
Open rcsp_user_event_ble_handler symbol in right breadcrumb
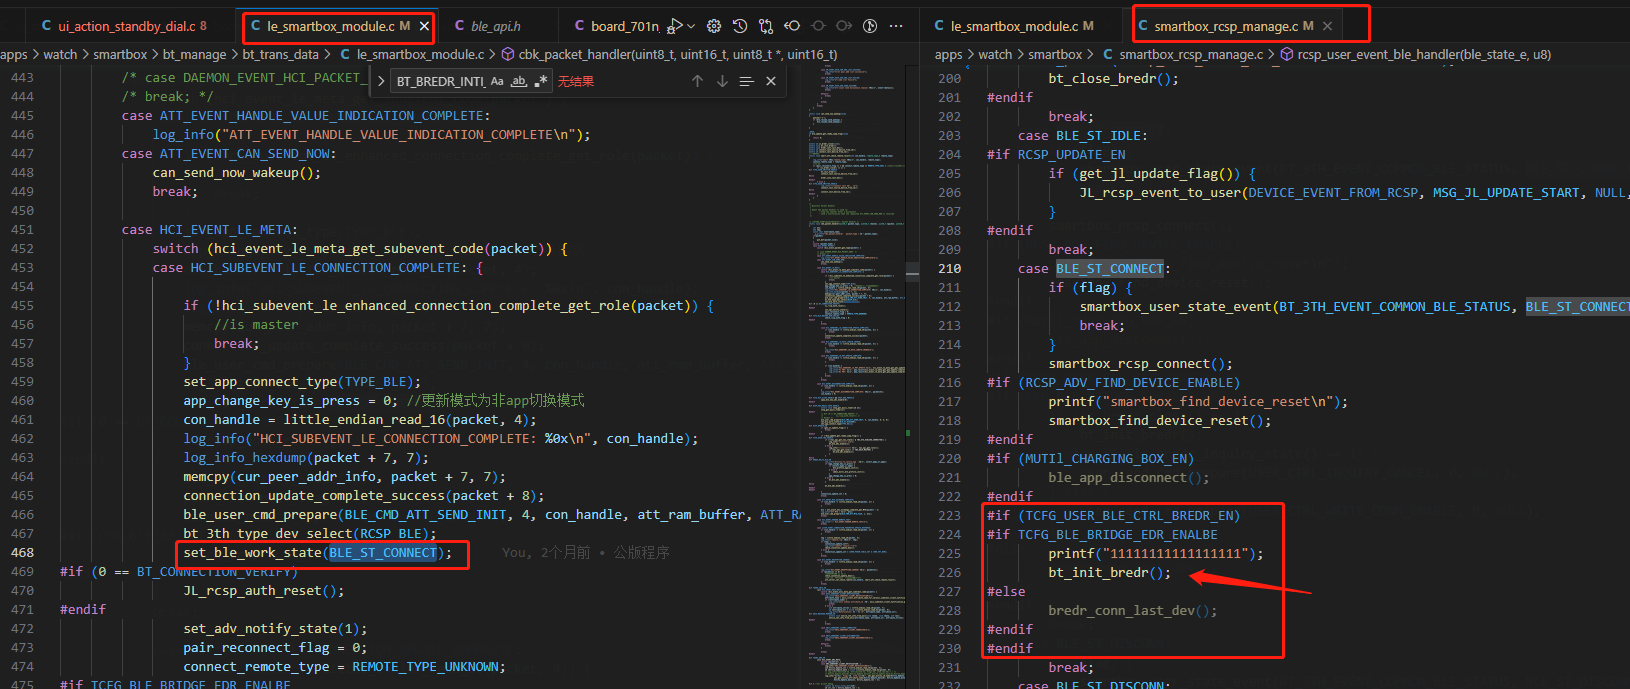click(x=1416, y=54)
